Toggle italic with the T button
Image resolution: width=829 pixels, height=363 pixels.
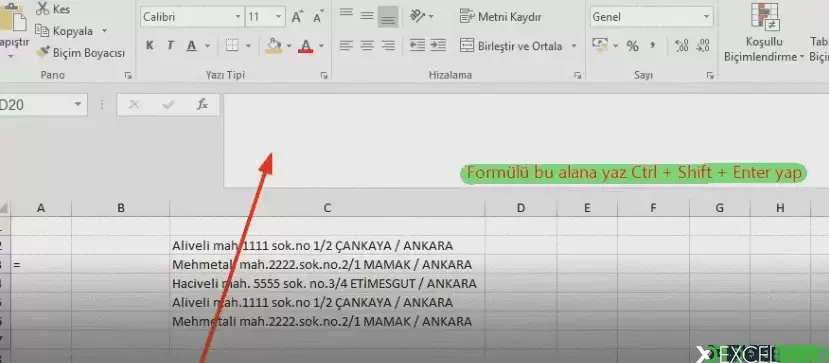pos(170,46)
